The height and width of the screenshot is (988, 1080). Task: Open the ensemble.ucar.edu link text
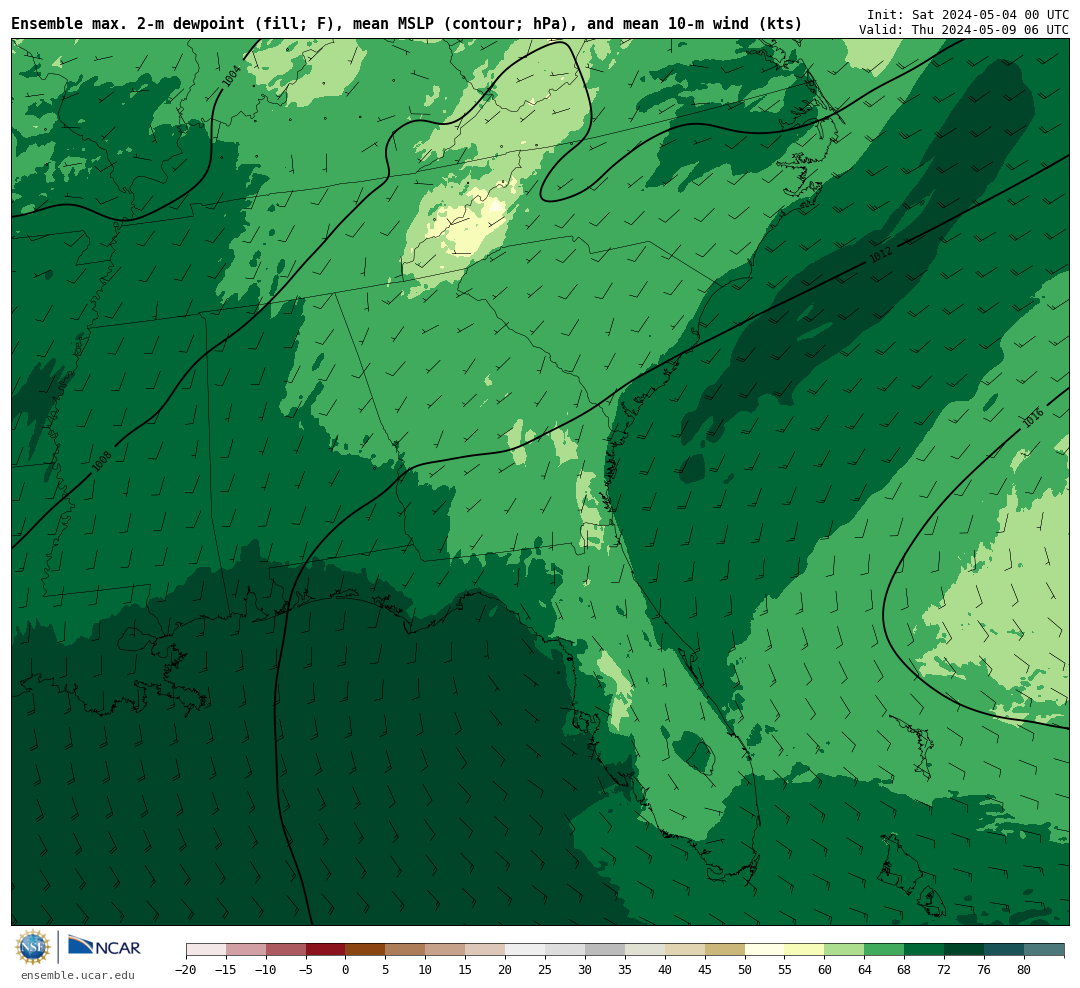tap(78, 975)
